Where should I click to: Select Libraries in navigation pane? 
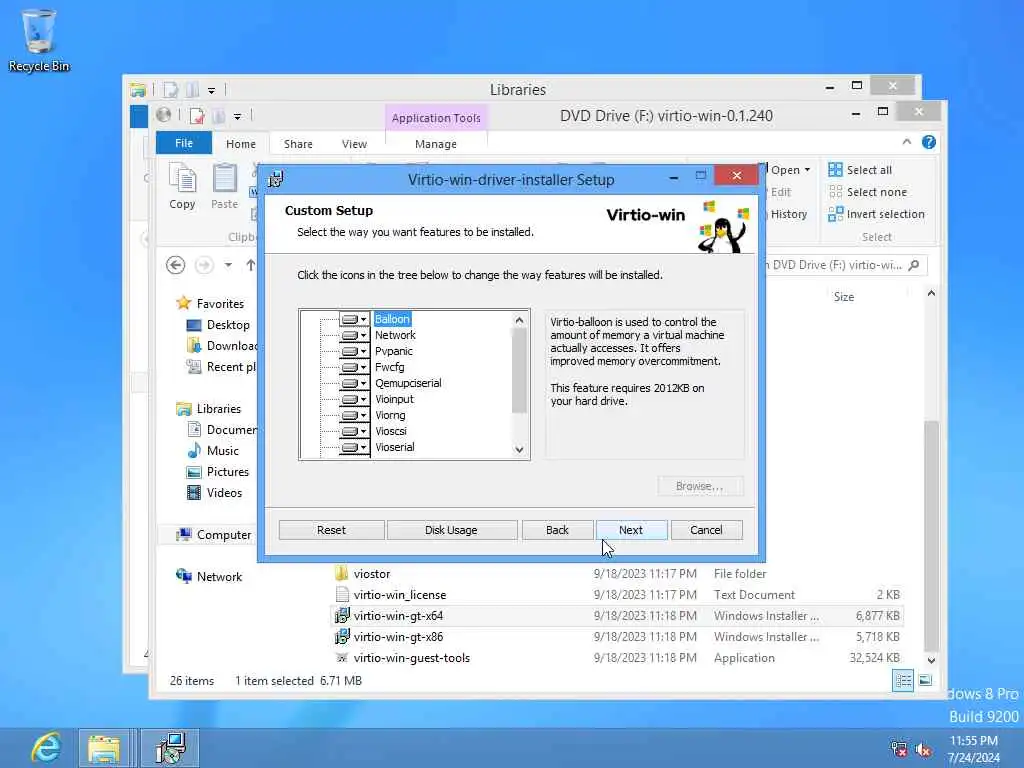(208, 409)
